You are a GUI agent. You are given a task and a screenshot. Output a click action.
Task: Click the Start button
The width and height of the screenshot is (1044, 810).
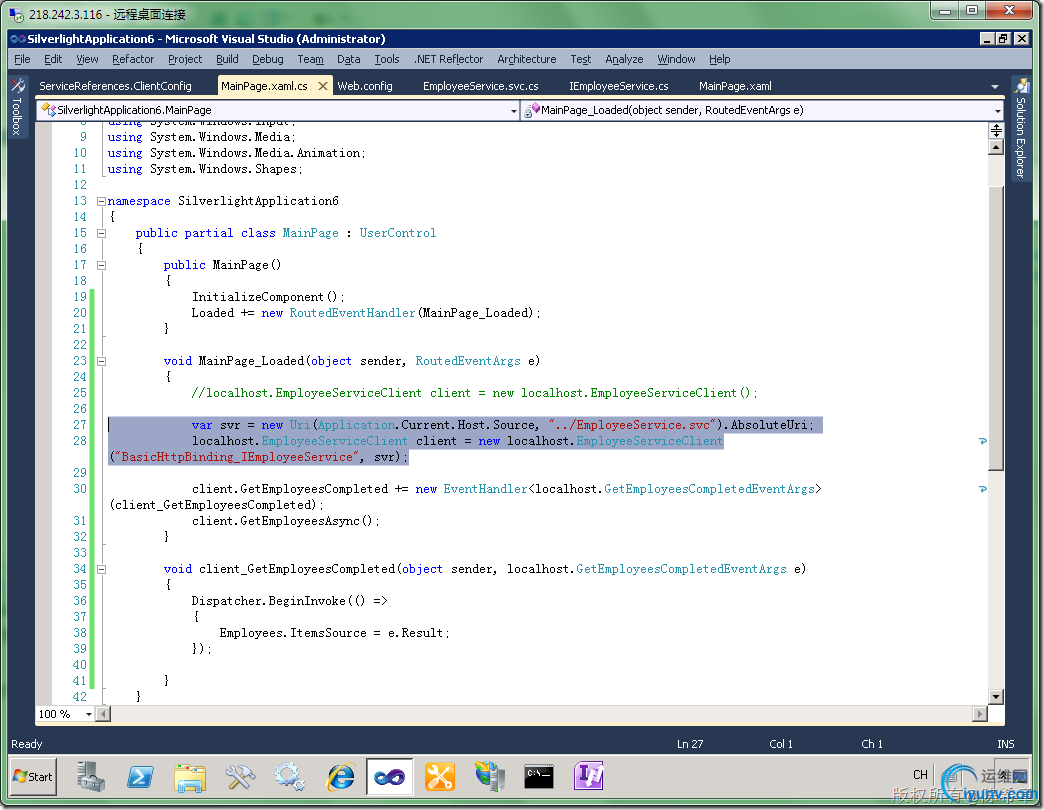[x=33, y=777]
